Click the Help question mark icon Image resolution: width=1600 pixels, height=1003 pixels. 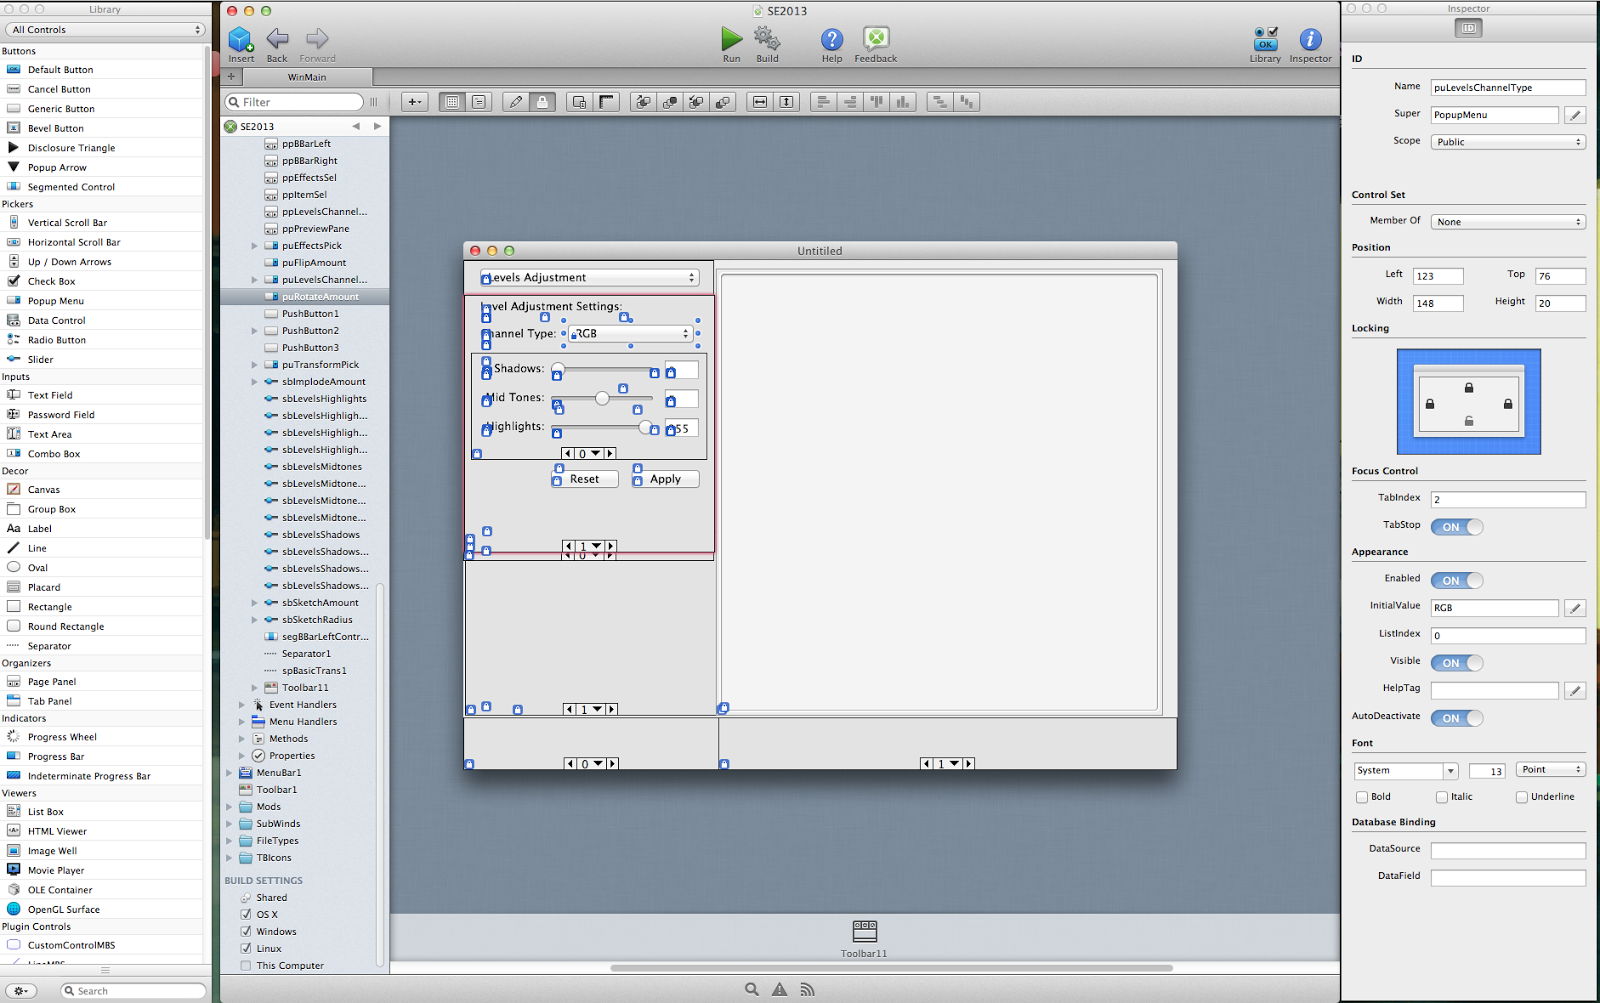[832, 39]
